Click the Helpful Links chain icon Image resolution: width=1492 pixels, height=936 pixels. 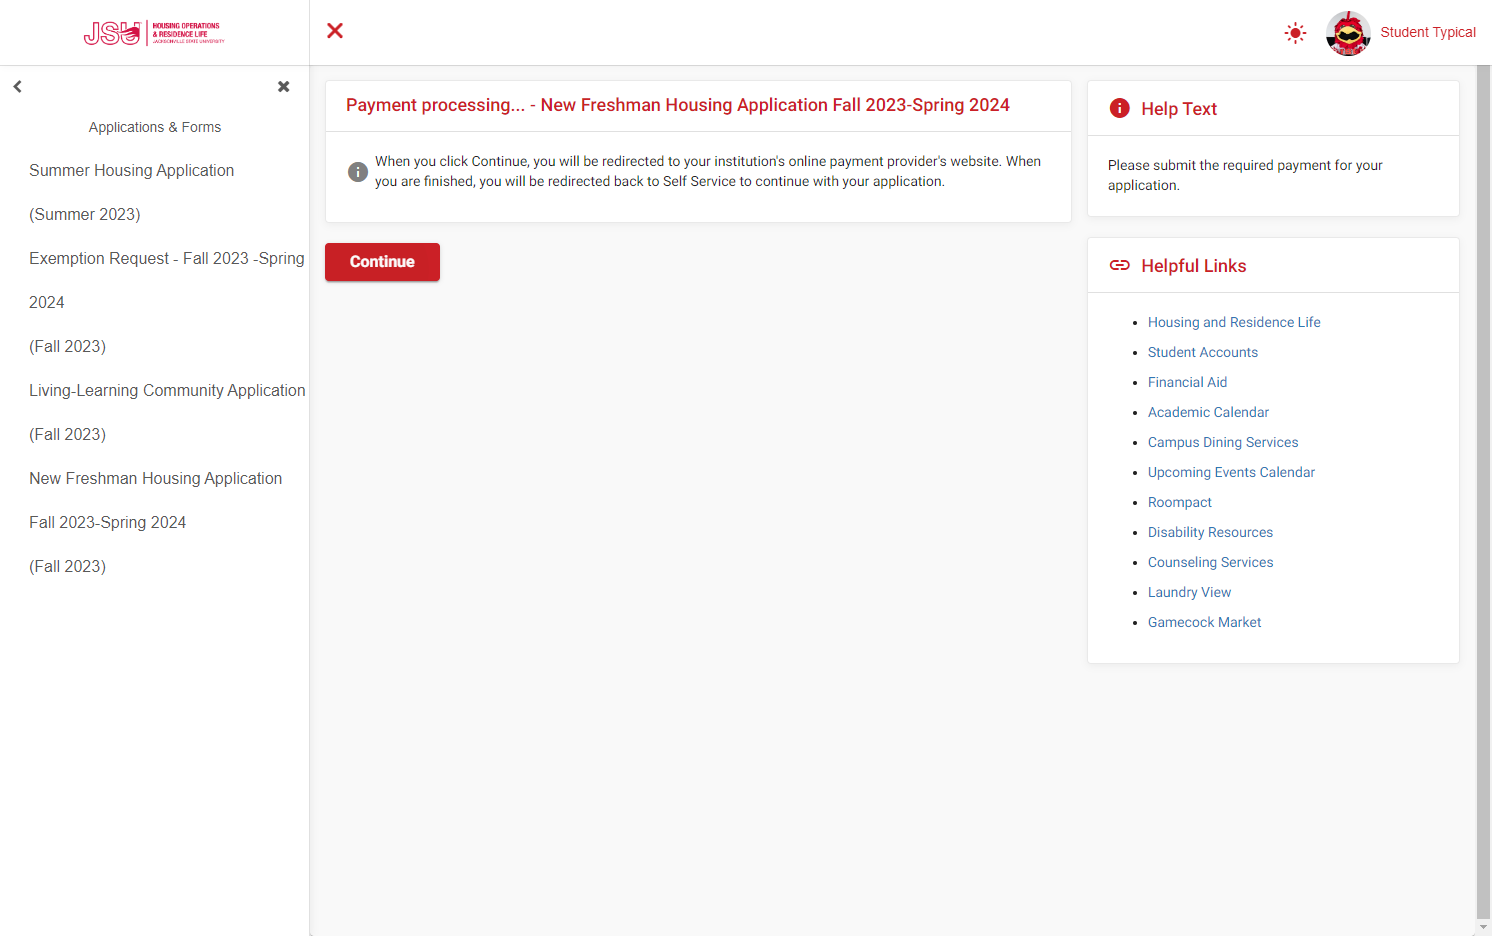pos(1120,265)
